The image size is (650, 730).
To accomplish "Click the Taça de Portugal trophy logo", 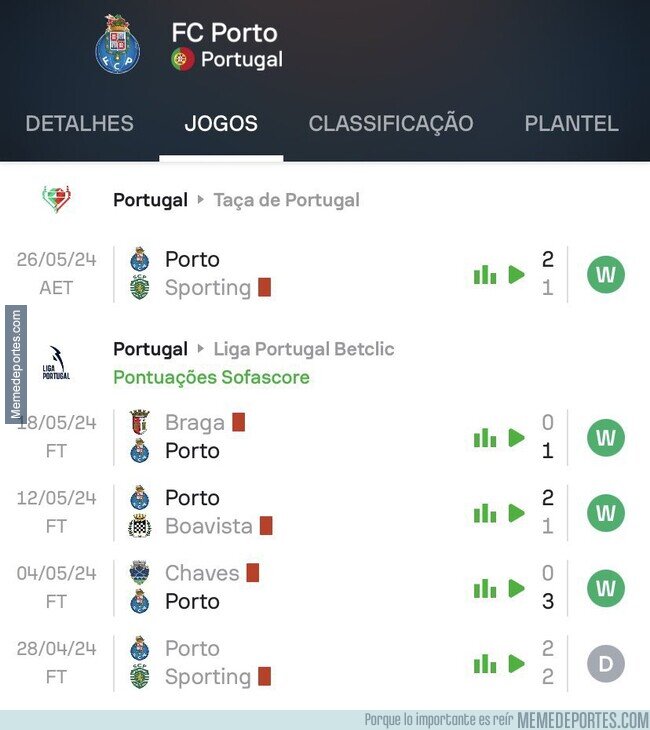I will tap(56, 199).
